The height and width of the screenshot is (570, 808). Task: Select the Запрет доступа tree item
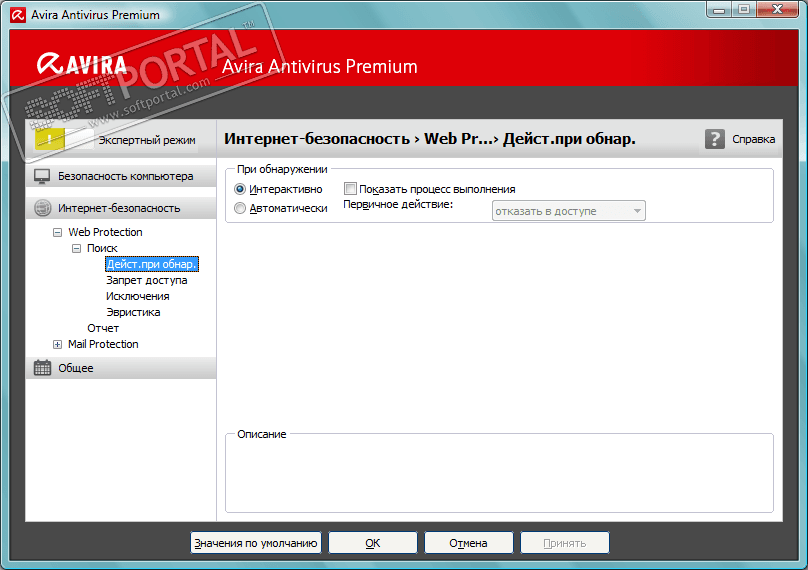pyautogui.click(x=146, y=280)
